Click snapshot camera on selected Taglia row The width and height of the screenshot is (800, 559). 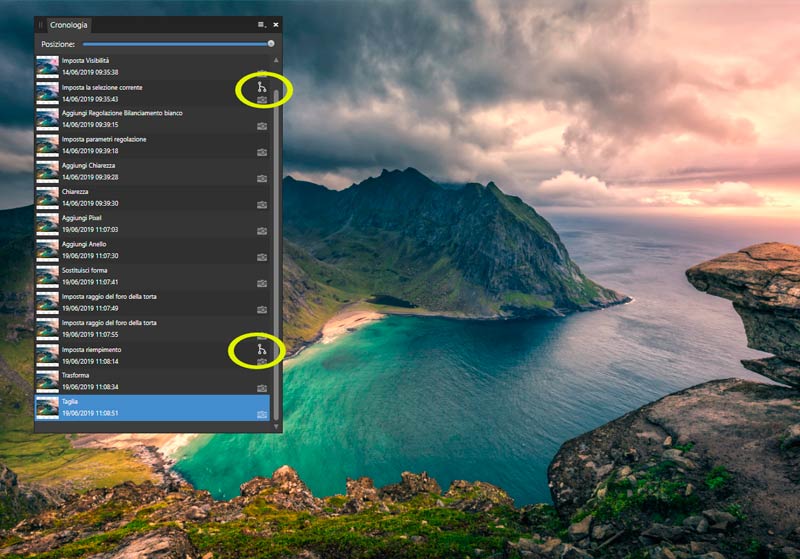[x=262, y=415]
